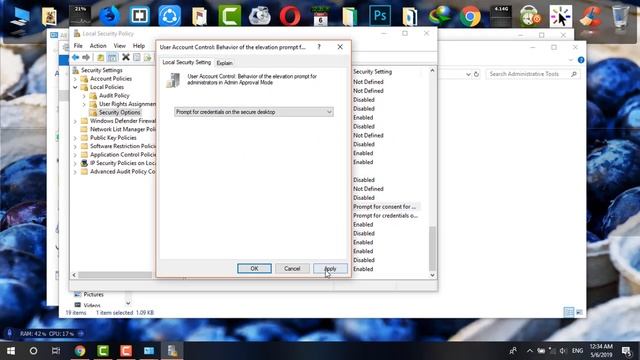Open Task View on the taskbar
The width and height of the screenshot is (640, 360).
56,351
